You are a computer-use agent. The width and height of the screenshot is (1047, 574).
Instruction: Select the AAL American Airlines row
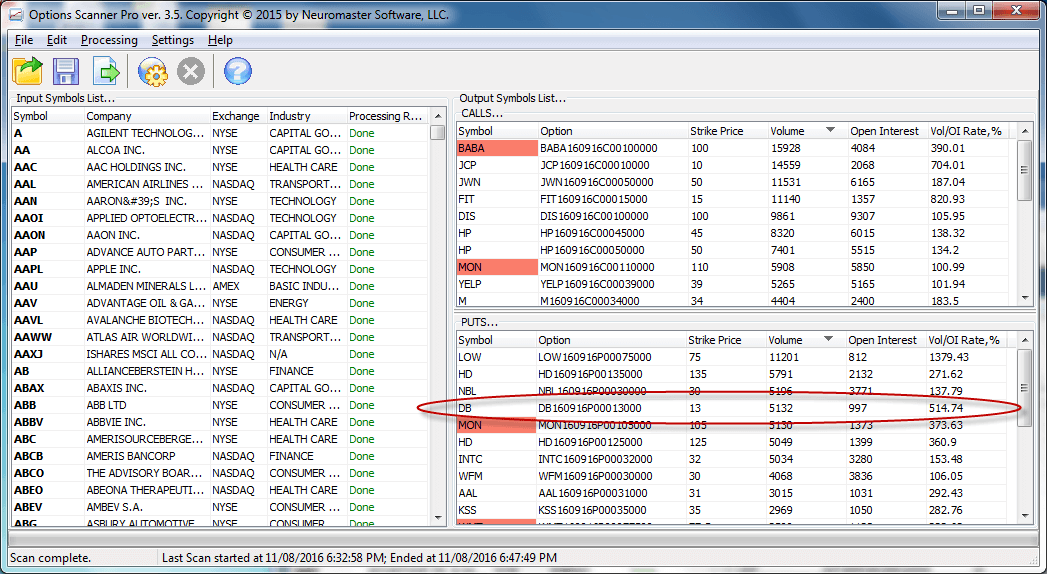(220, 184)
